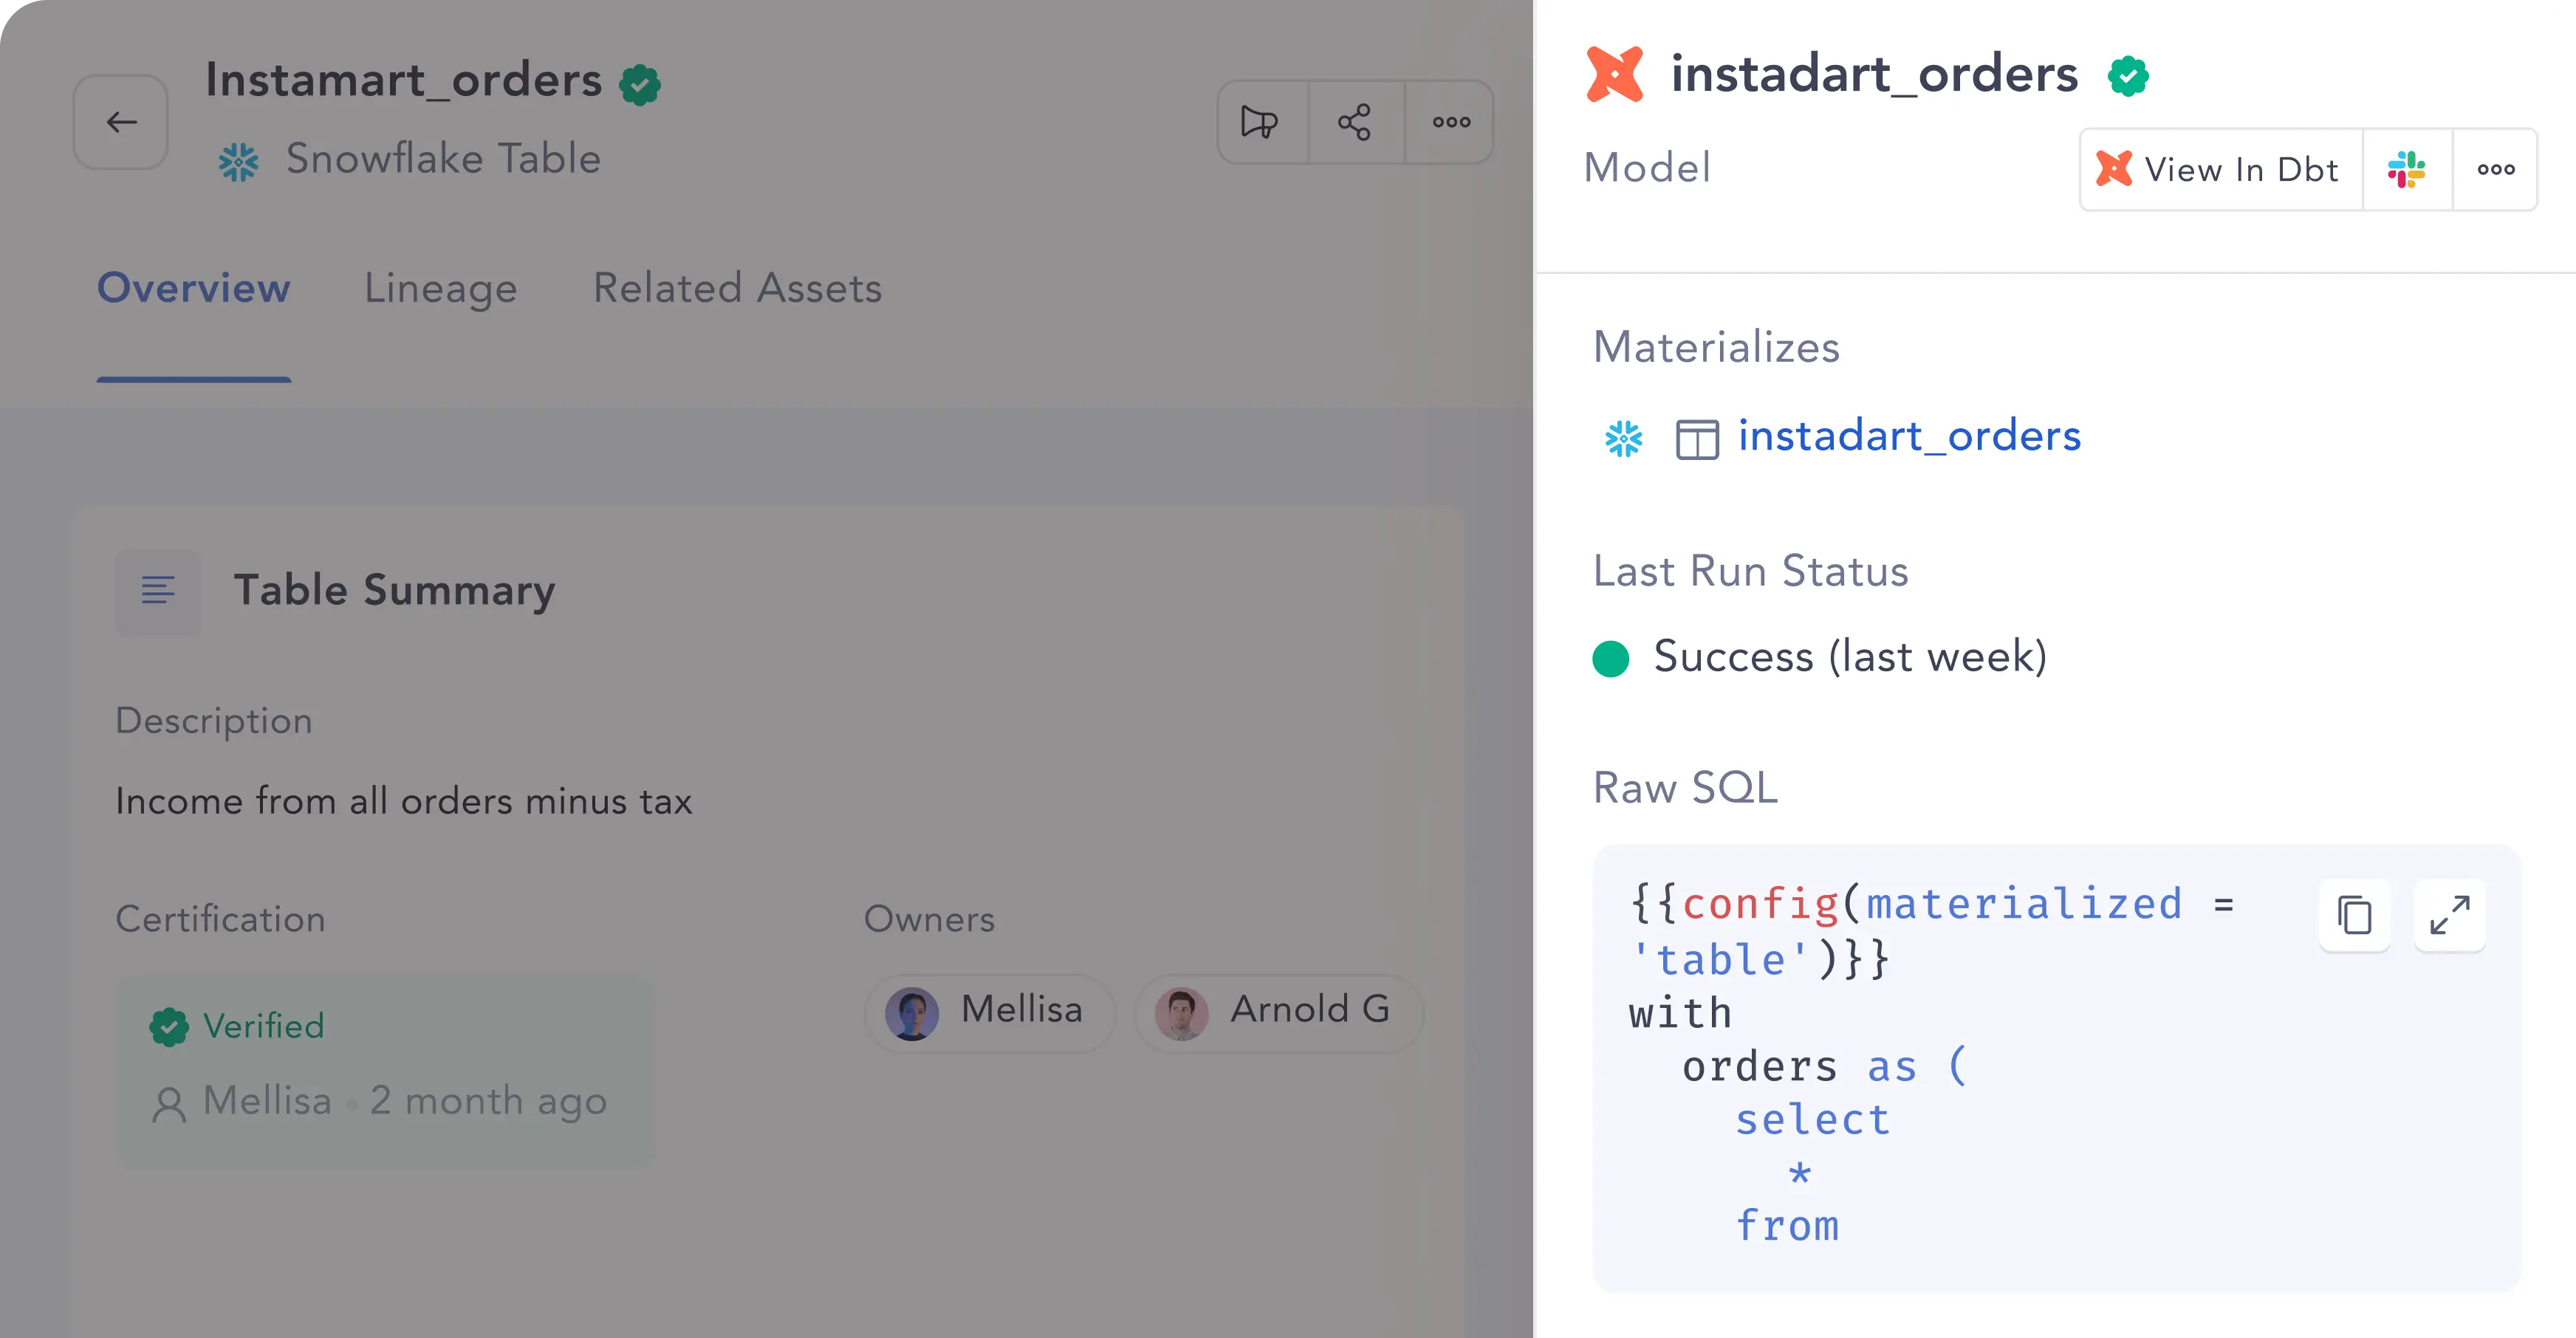Select owner Arnold G chip
The image size is (2576, 1338).
pyautogui.click(x=1279, y=1013)
